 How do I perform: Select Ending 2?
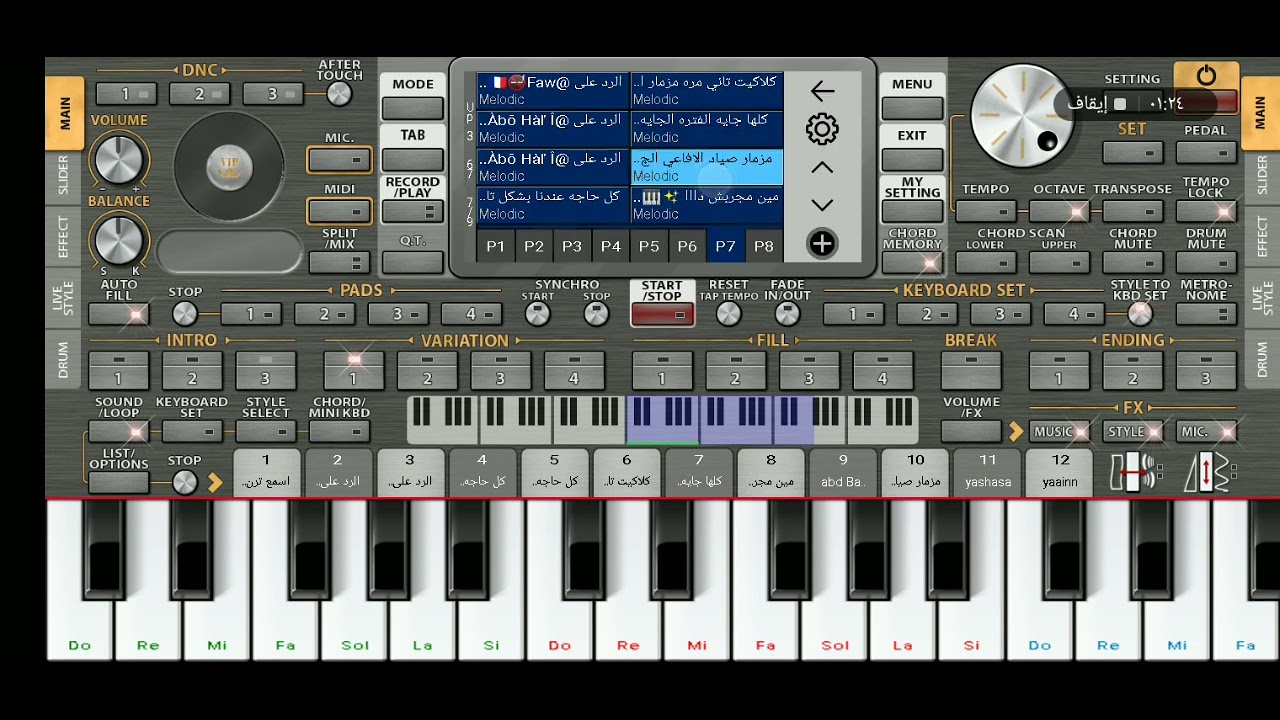(x=1133, y=370)
